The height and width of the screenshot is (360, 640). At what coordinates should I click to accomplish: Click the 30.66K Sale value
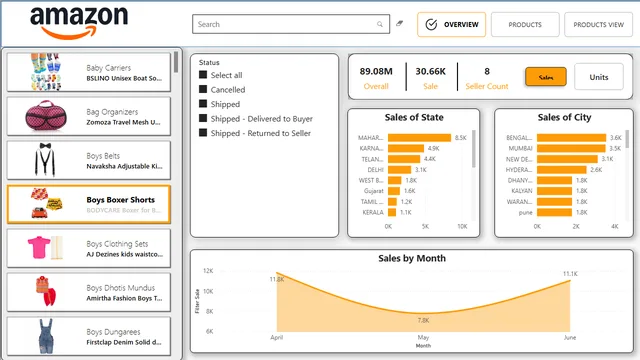(431, 71)
